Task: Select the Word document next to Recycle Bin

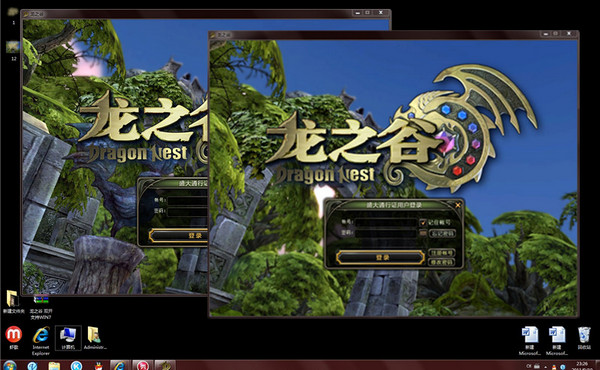Action: [557, 341]
